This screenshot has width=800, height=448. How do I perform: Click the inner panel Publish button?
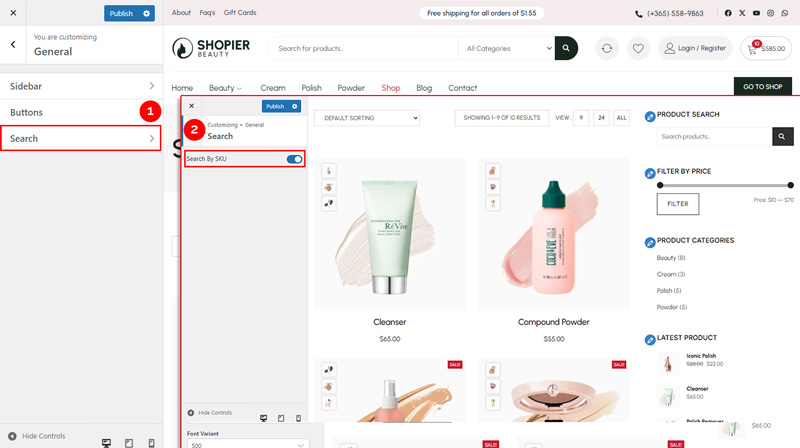click(275, 106)
